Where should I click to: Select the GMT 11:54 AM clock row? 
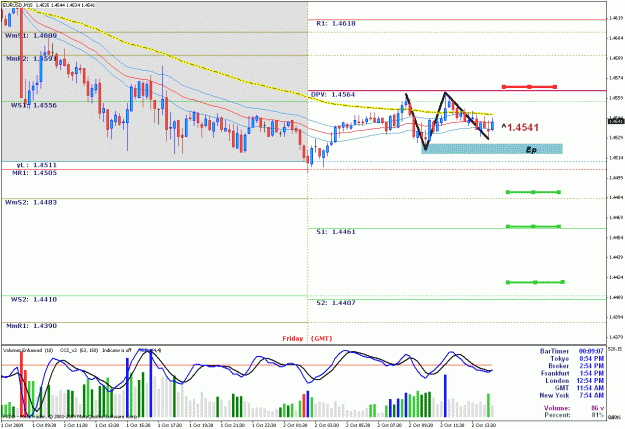[579, 388]
